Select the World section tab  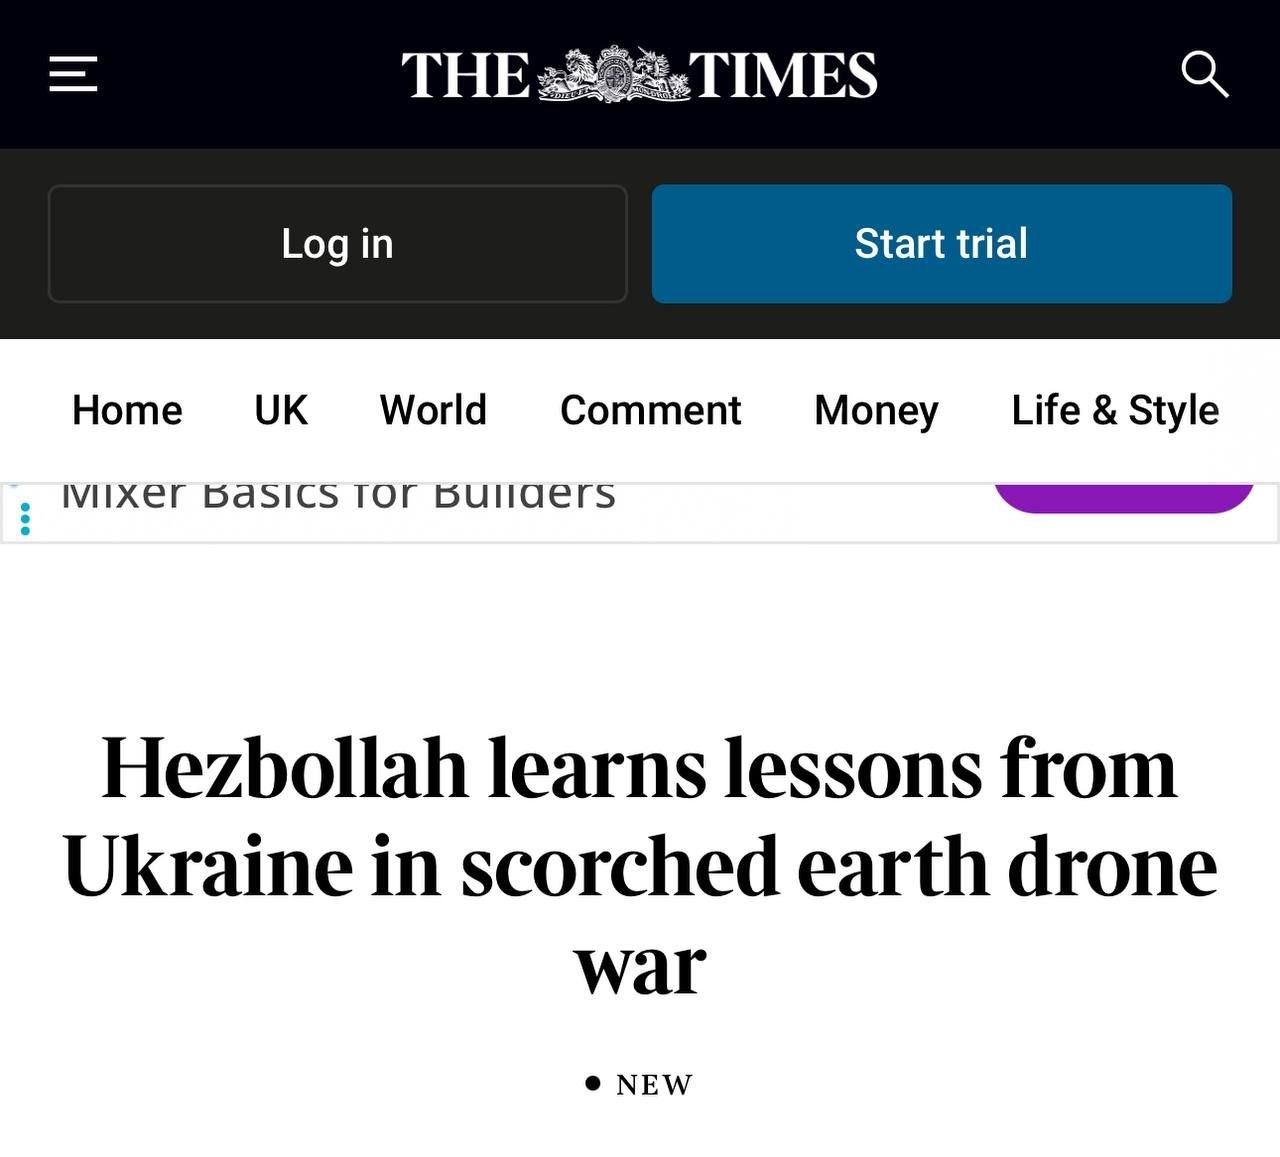click(x=433, y=410)
